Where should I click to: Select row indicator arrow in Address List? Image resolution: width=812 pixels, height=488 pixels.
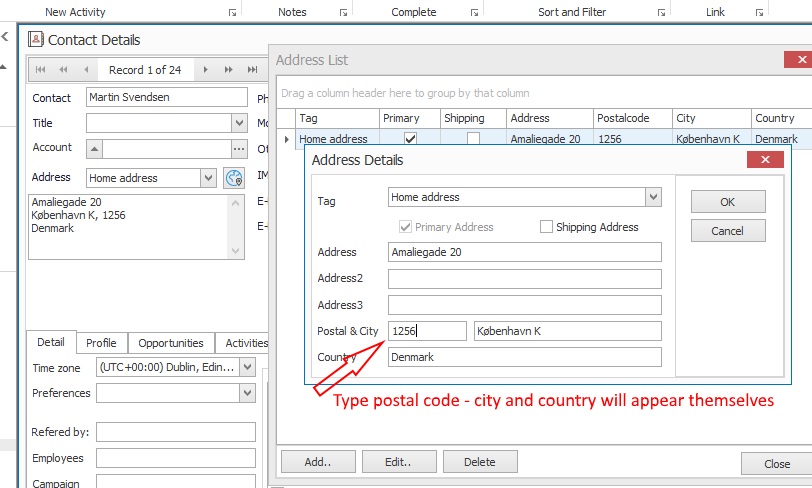pos(286,139)
